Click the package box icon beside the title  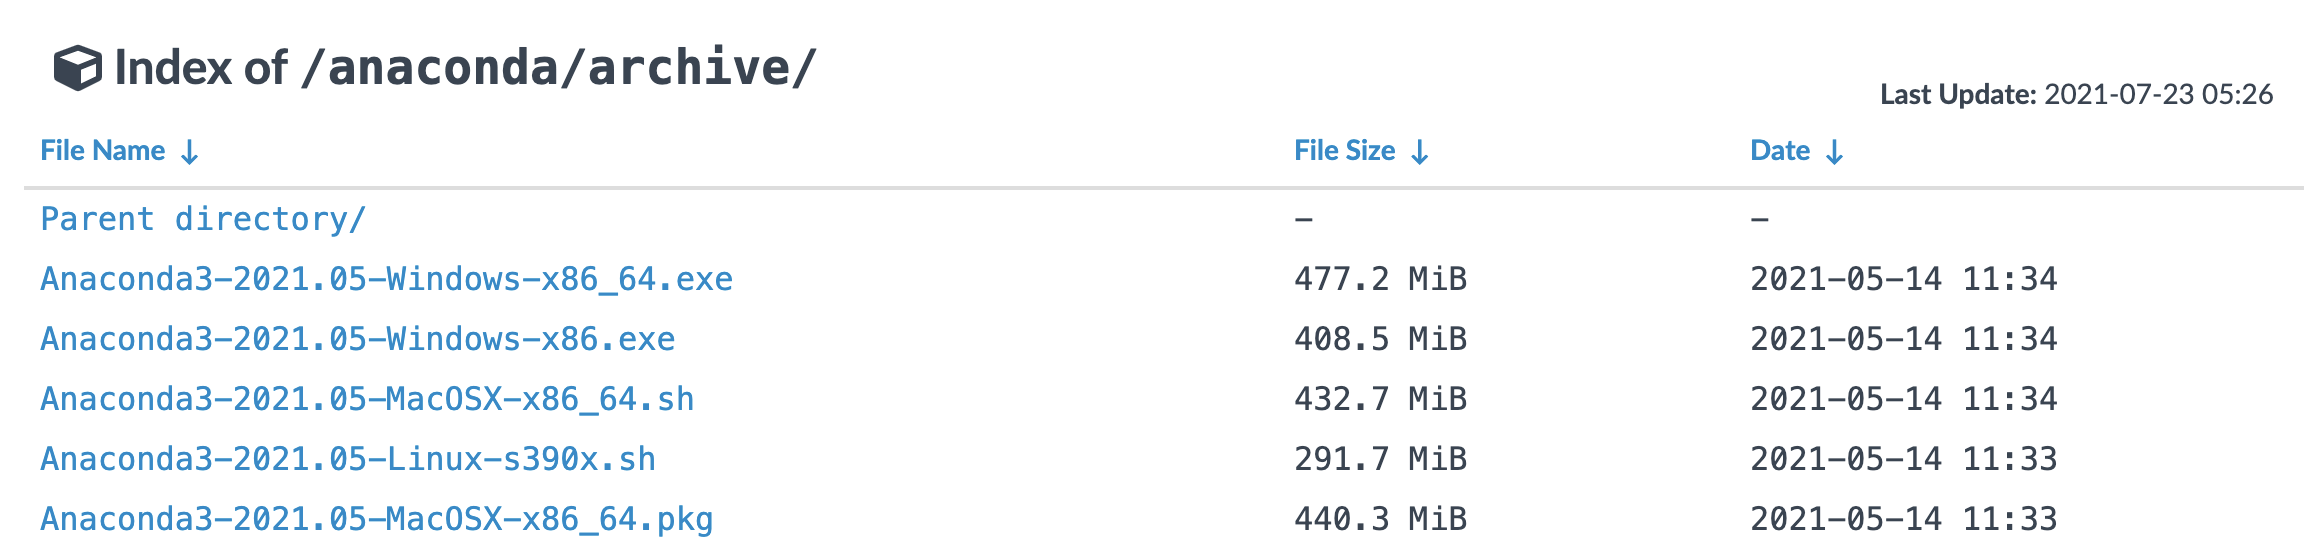[77, 68]
